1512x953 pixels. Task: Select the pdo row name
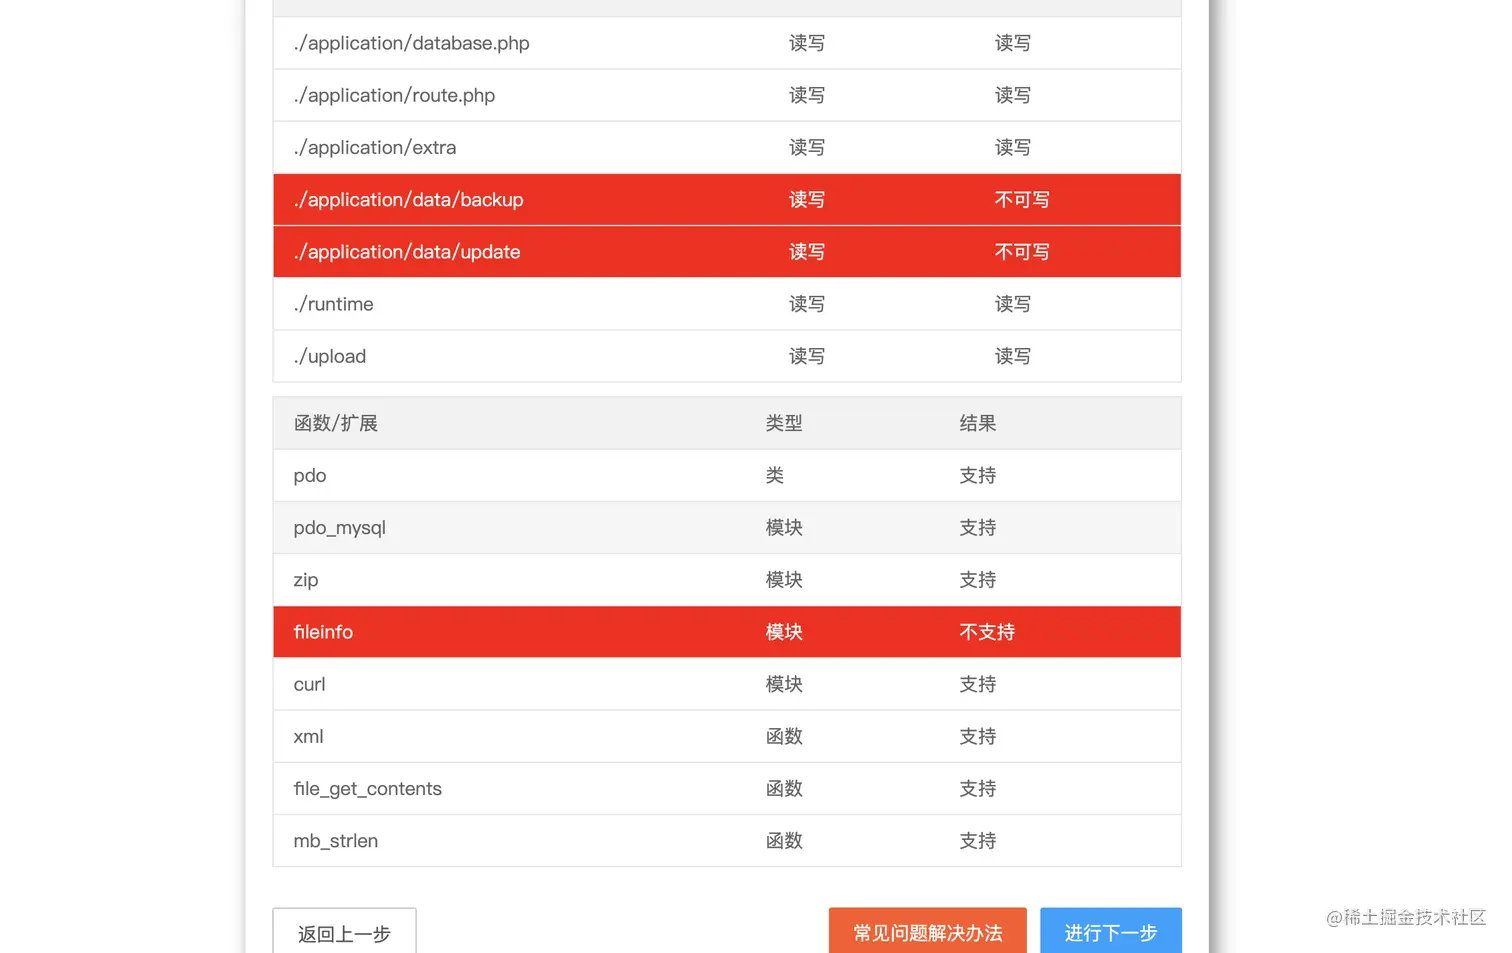click(310, 476)
